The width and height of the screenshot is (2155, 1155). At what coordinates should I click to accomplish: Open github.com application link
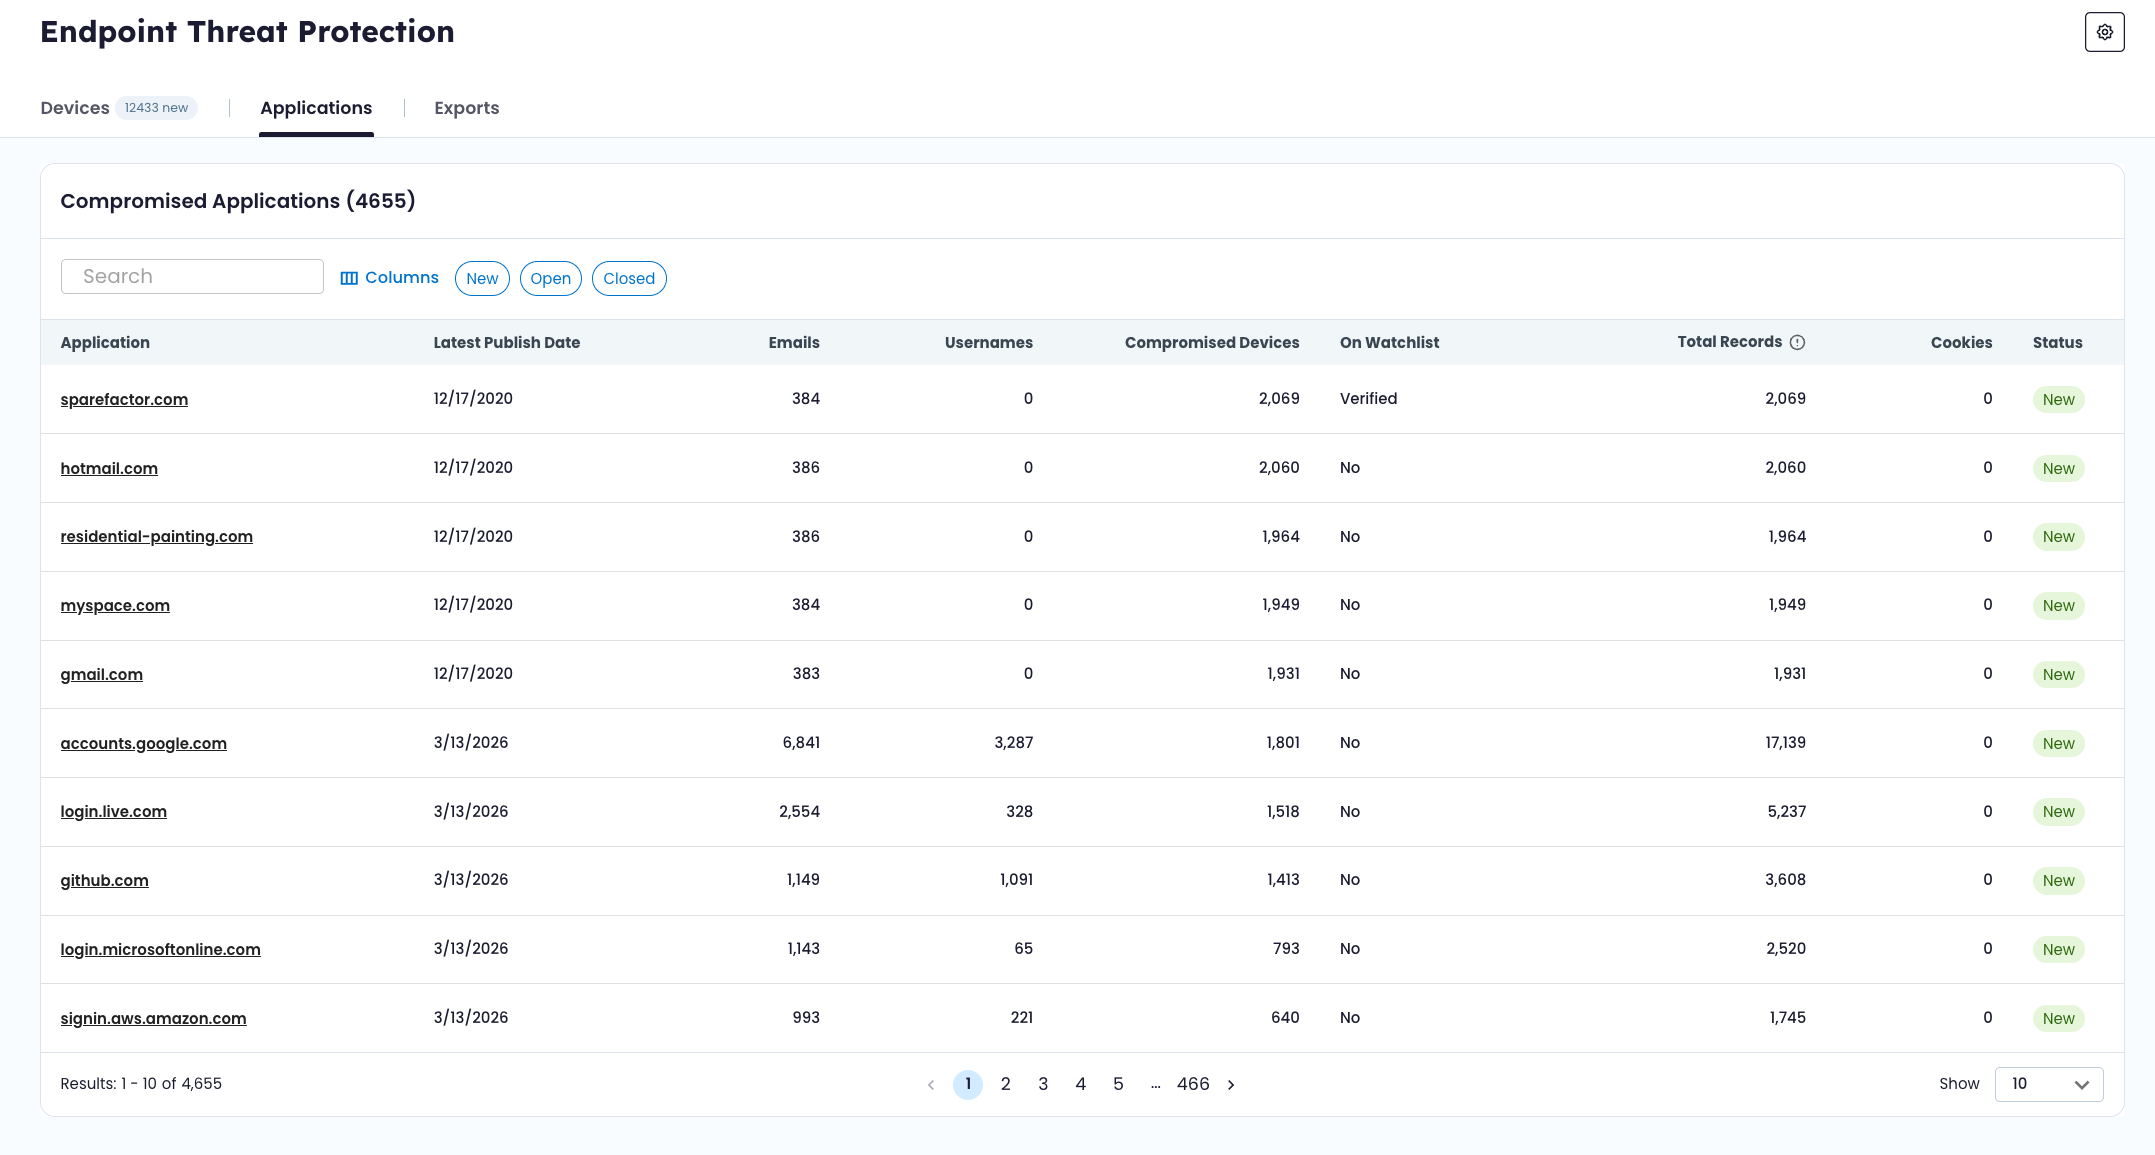(104, 881)
